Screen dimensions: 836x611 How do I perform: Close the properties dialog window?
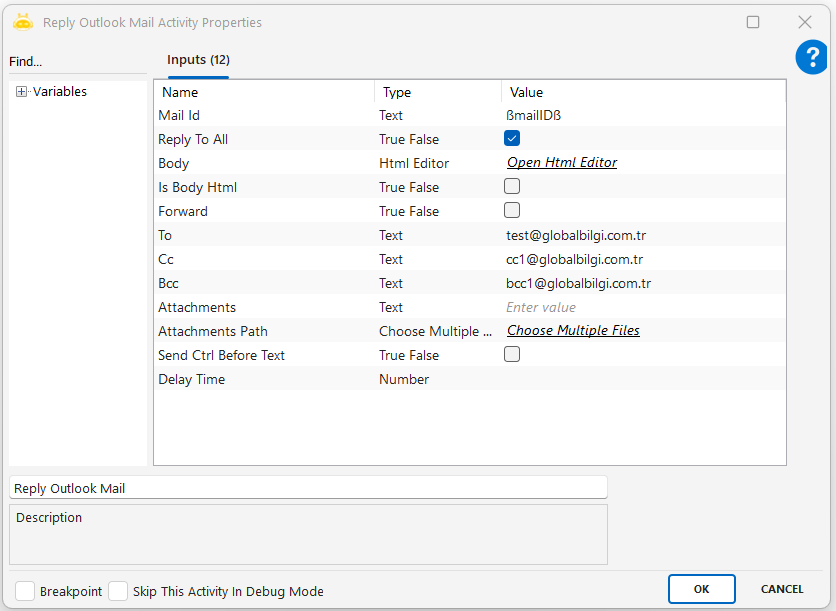click(804, 22)
